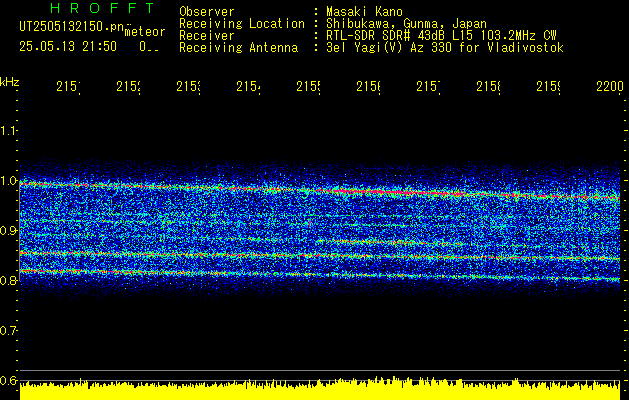
Task: Click the 2159 time marker
Action: pyautogui.click(x=548, y=87)
